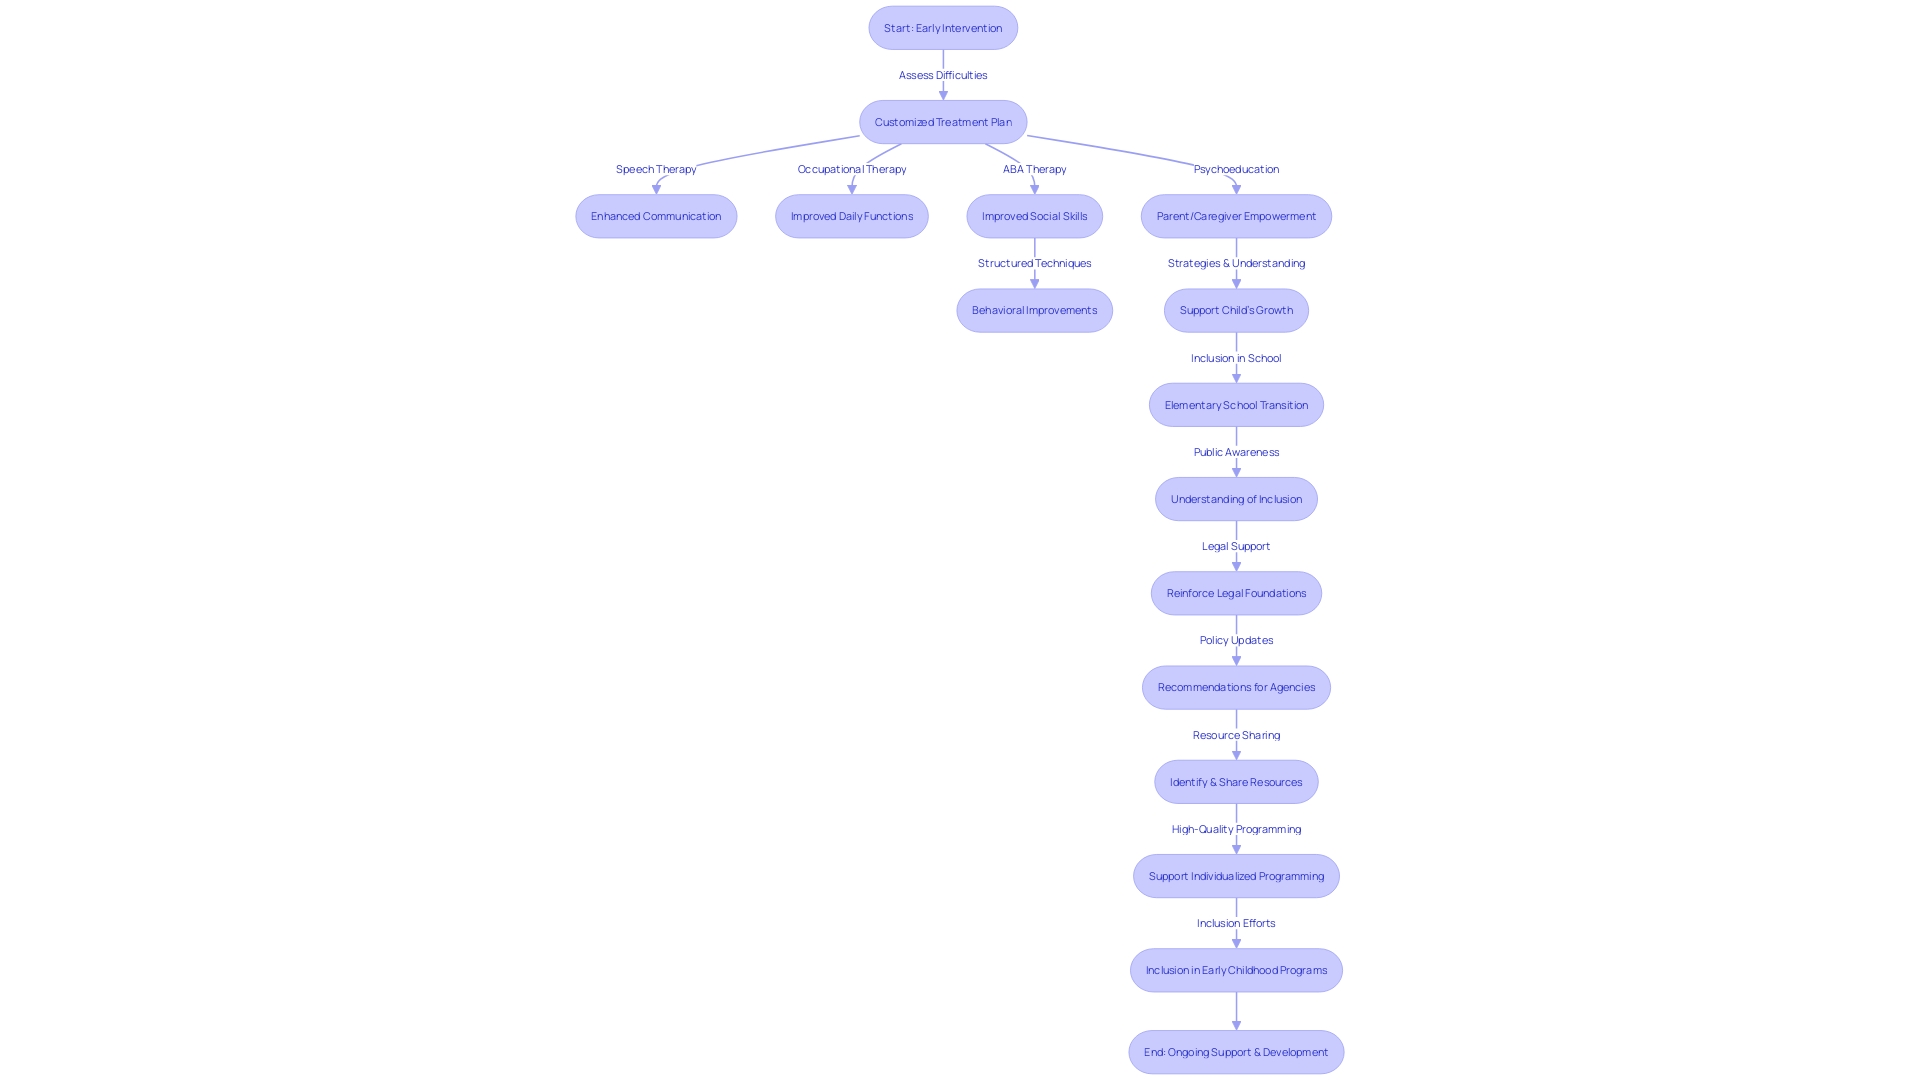
Task: Click the Customized Treatment Plan node
Action: [942, 121]
